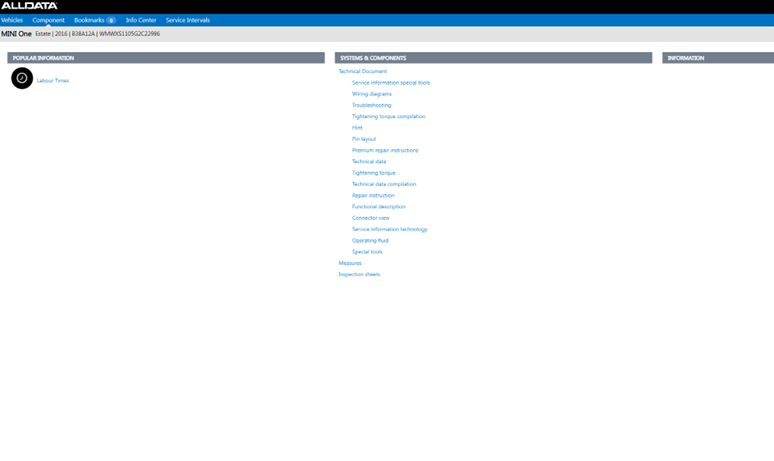Click the Systems & Components header
Viewport: 774px width, 461px height.
click(x=493, y=58)
